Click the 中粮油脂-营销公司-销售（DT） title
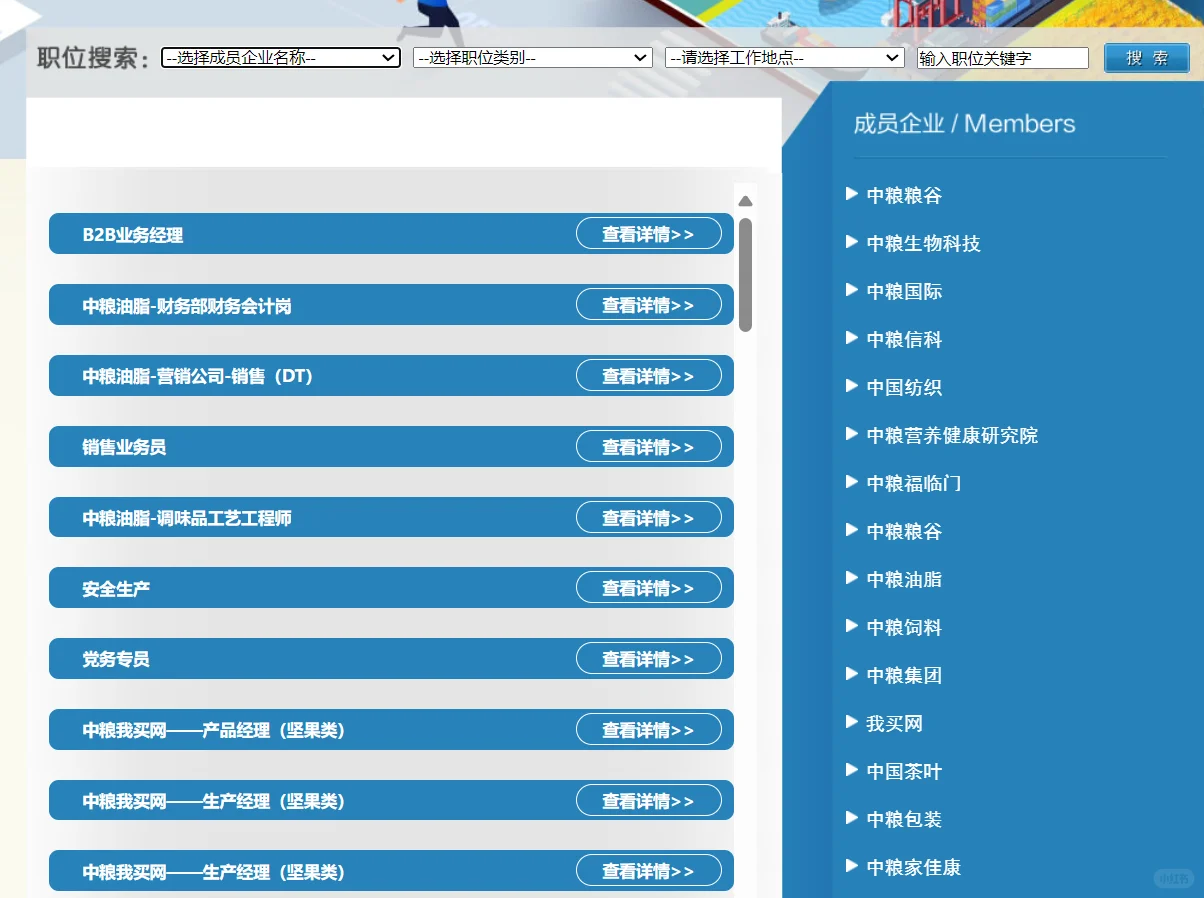 click(198, 377)
